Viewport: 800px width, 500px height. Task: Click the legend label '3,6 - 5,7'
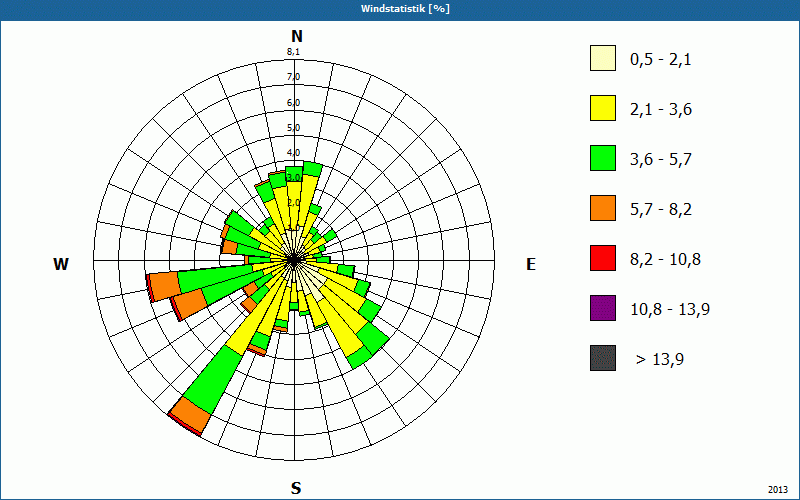point(661,160)
